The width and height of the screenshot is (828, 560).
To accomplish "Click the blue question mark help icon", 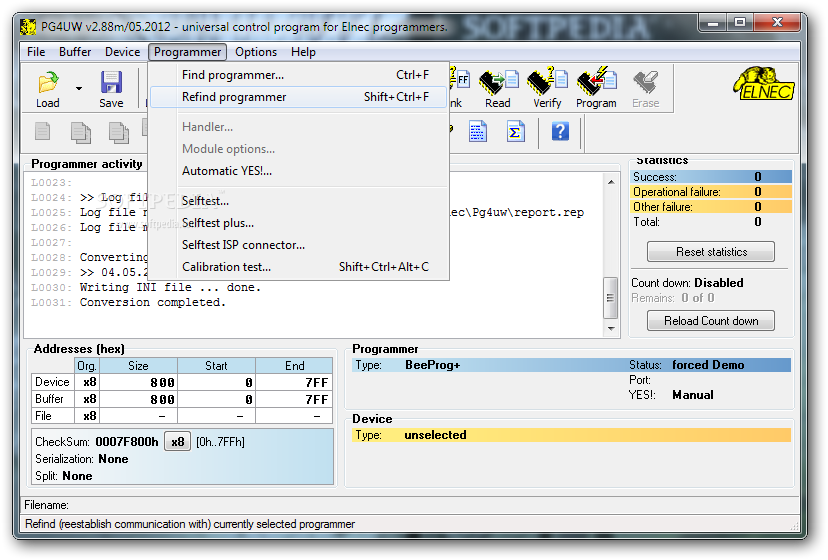I will (x=560, y=131).
